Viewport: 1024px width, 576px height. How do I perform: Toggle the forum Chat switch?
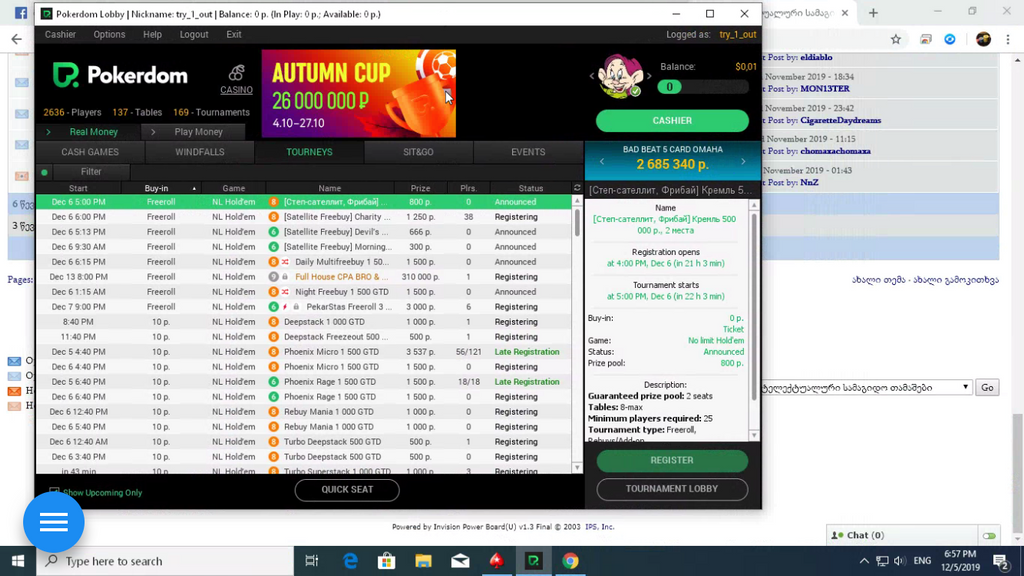point(989,536)
